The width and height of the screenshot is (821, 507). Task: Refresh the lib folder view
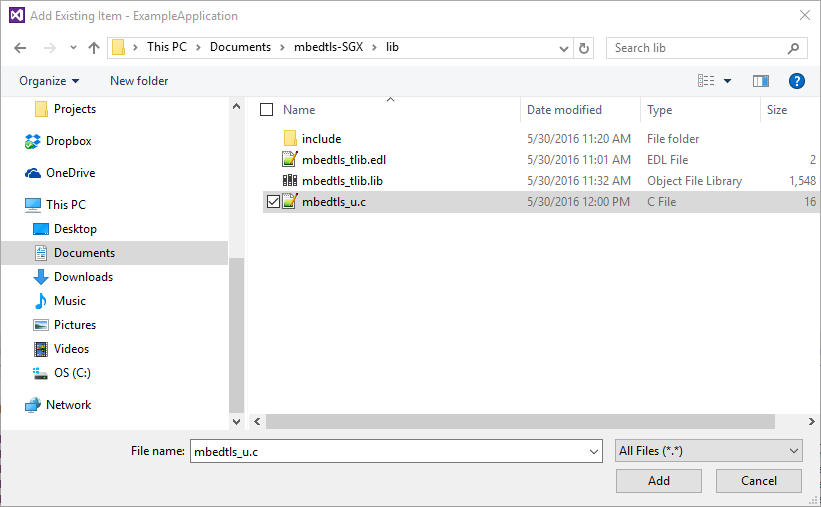(x=584, y=48)
